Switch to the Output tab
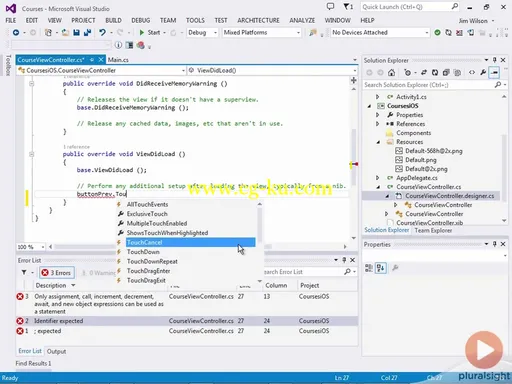 pos(56,351)
